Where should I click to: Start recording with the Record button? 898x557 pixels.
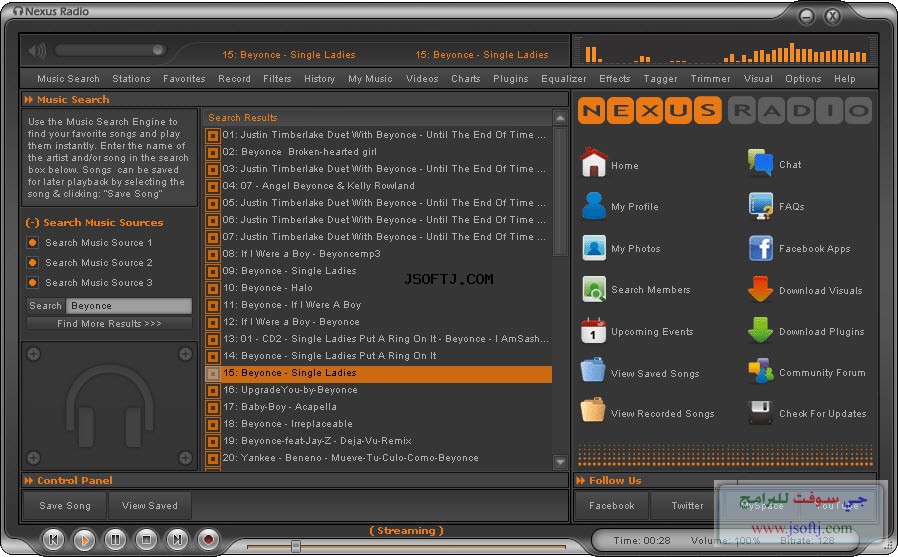click(x=208, y=539)
